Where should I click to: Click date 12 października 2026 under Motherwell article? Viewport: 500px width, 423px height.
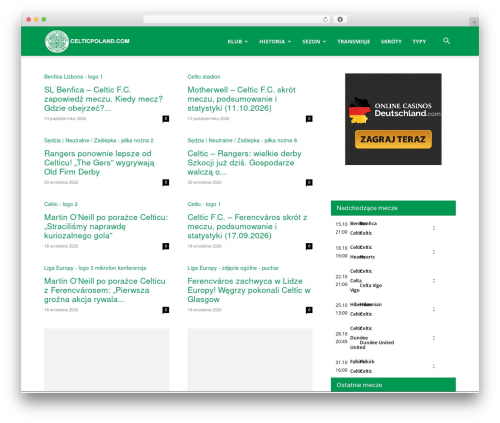pos(208,119)
